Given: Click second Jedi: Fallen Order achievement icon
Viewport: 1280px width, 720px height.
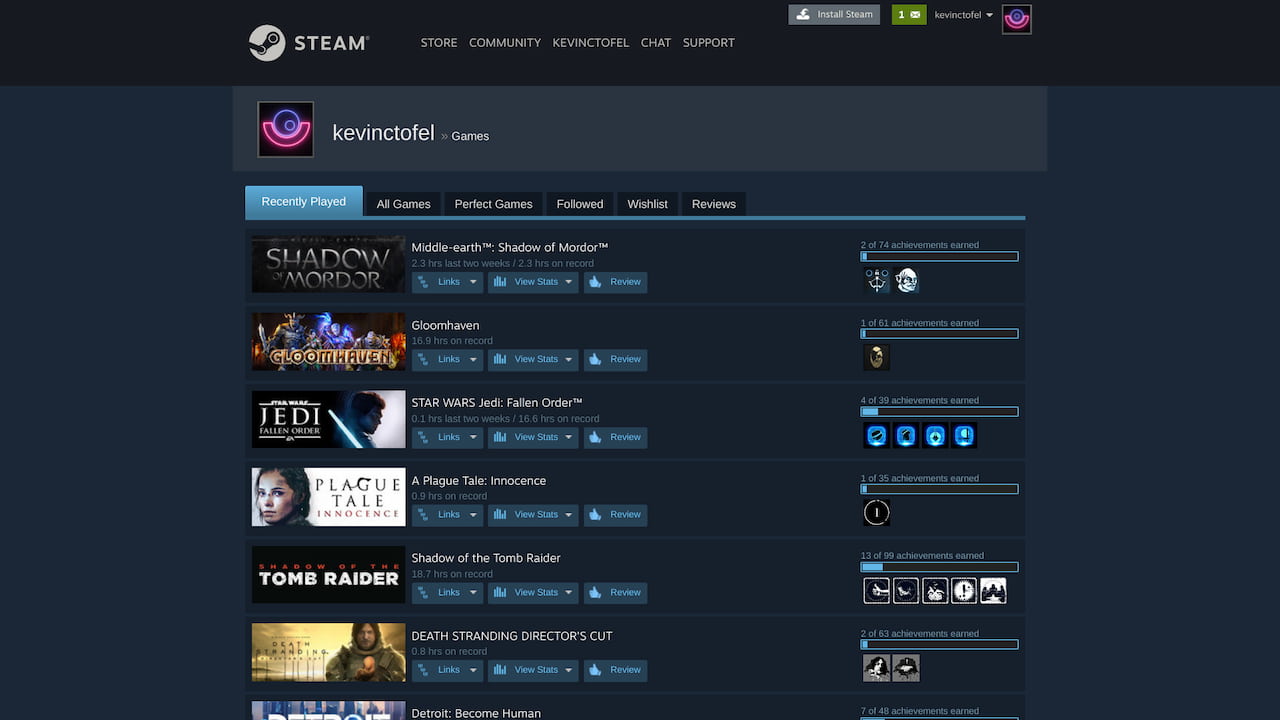Looking at the screenshot, I should click(906, 436).
